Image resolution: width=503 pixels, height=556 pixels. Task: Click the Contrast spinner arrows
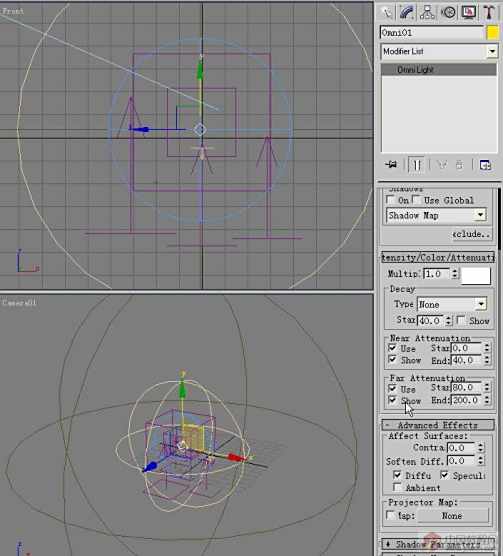(x=481, y=447)
